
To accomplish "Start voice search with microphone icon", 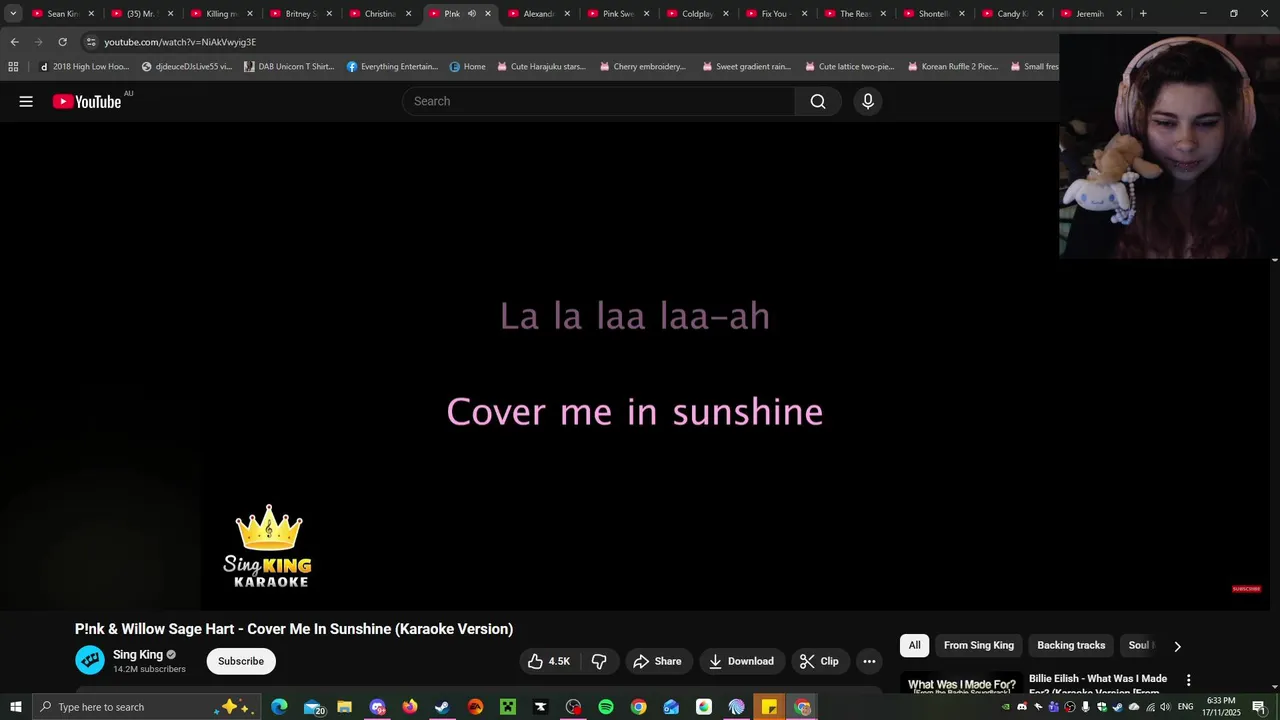I will [868, 101].
